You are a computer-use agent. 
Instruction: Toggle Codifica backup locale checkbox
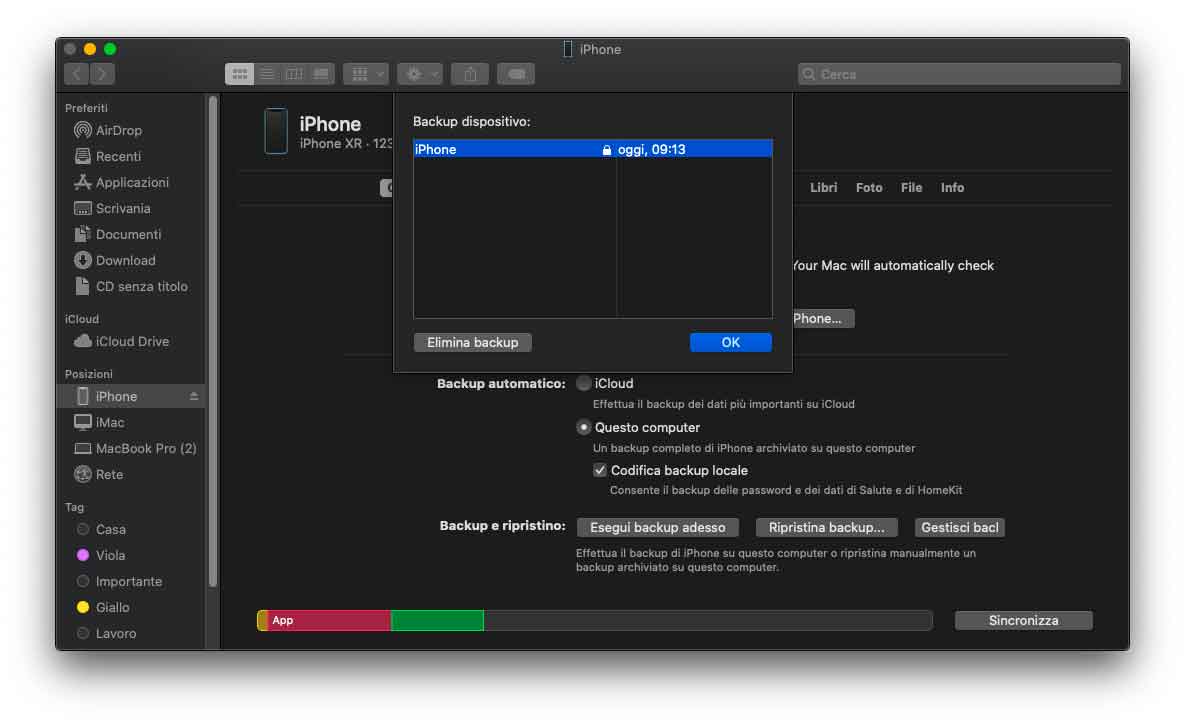tap(600, 470)
